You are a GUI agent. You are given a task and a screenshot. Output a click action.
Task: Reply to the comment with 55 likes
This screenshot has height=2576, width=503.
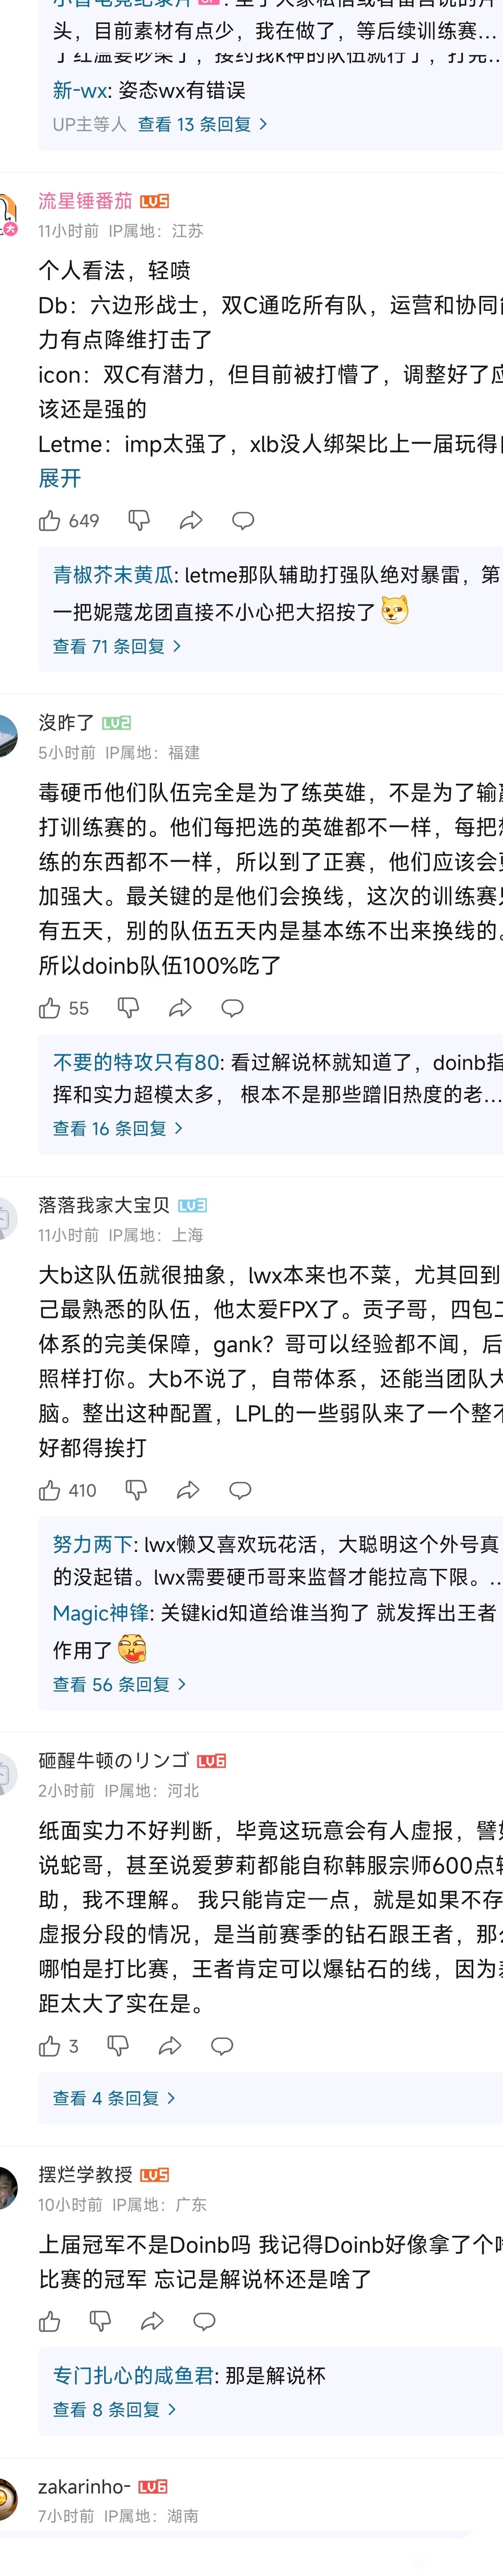click(x=232, y=1008)
